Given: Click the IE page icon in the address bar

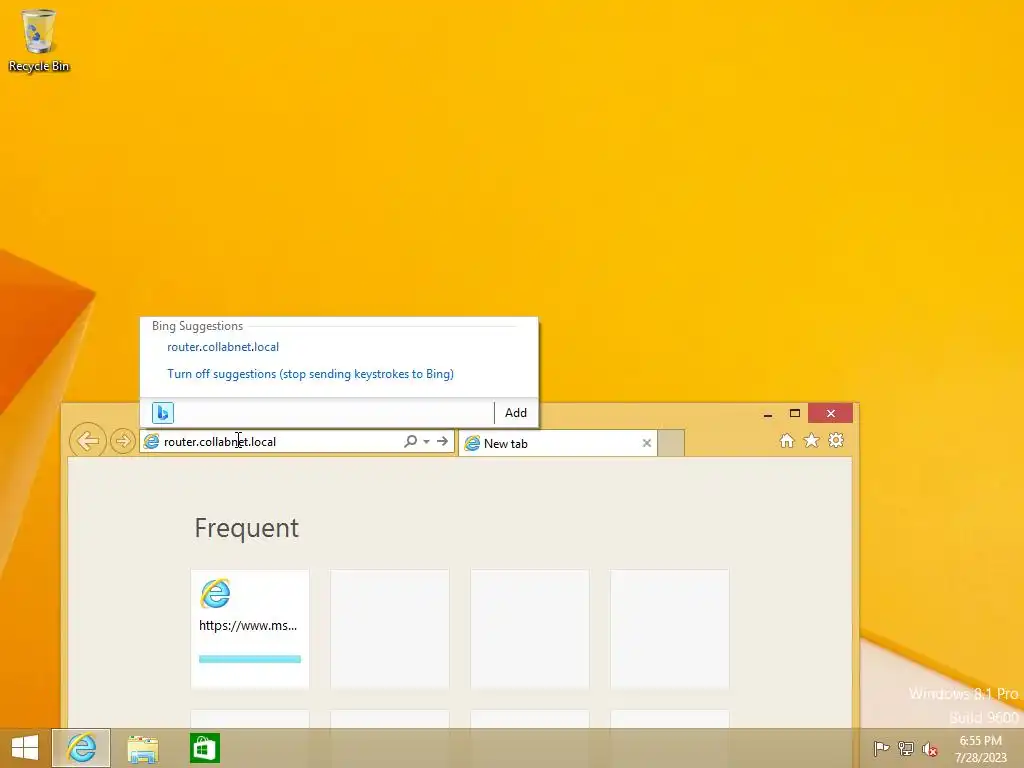Looking at the screenshot, I should tap(152, 441).
